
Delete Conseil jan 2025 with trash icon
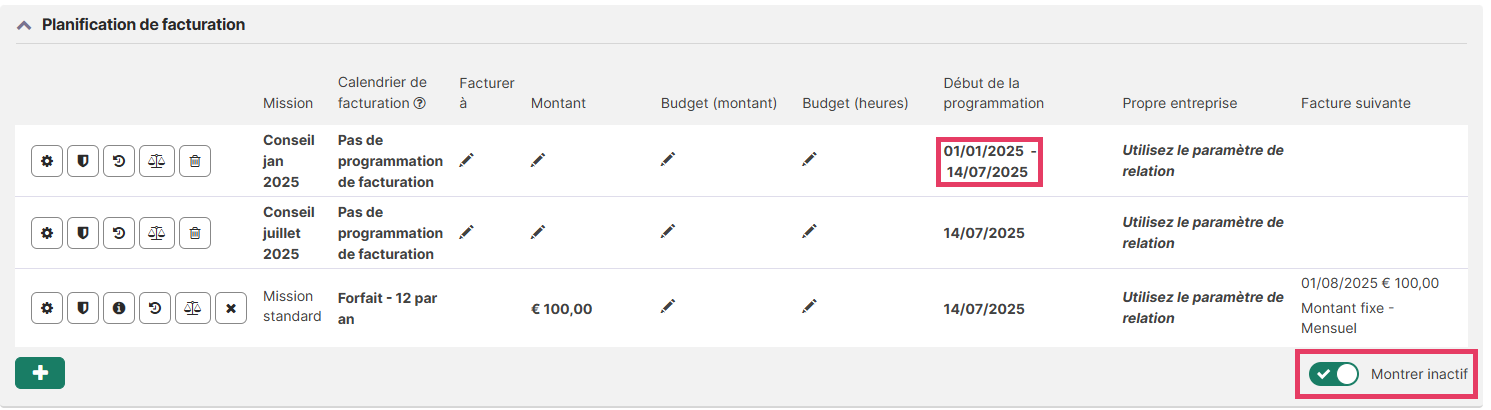pyautogui.click(x=195, y=161)
